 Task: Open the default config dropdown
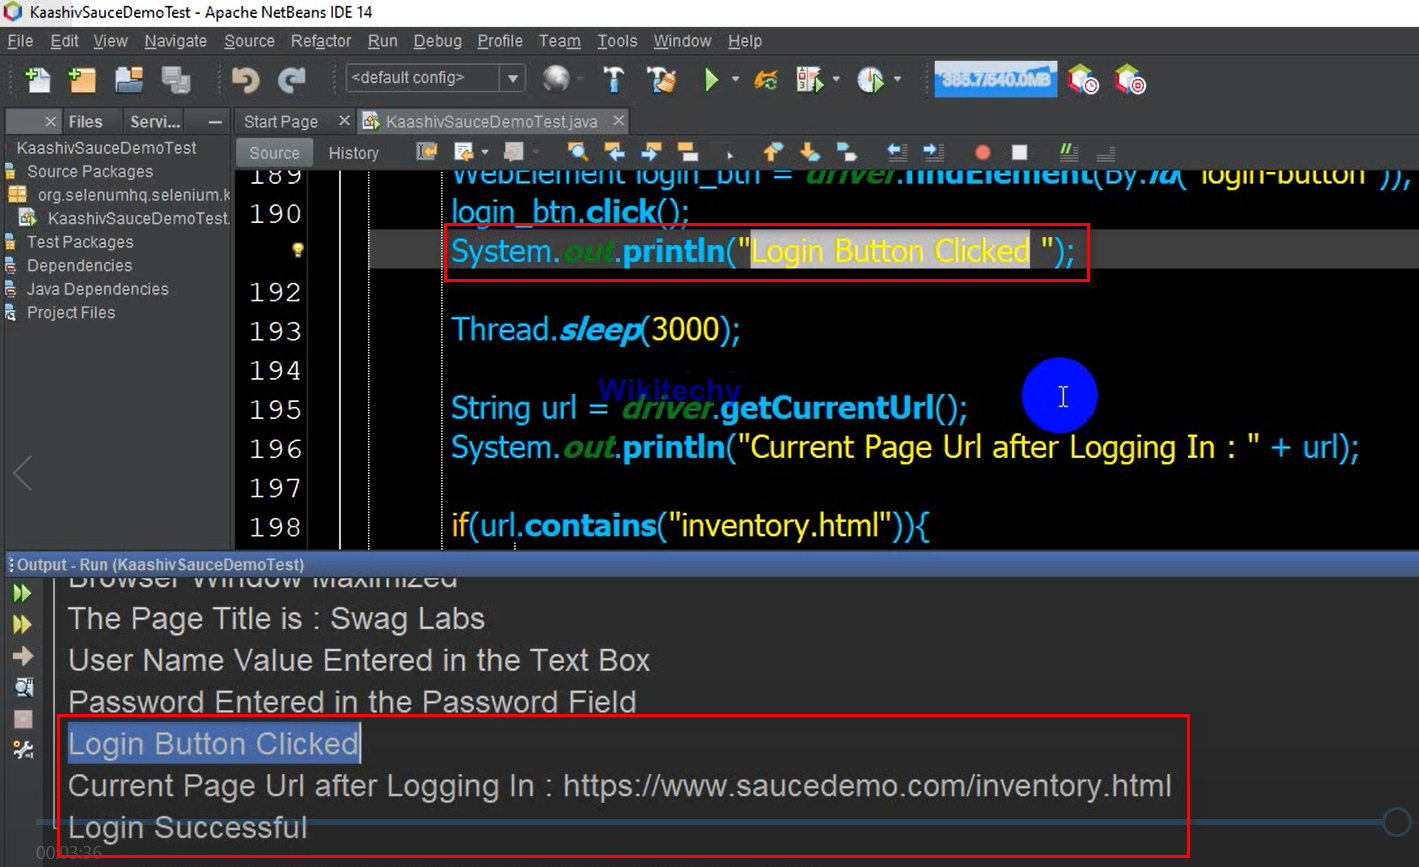pyautogui.click(x=512, y=79)
